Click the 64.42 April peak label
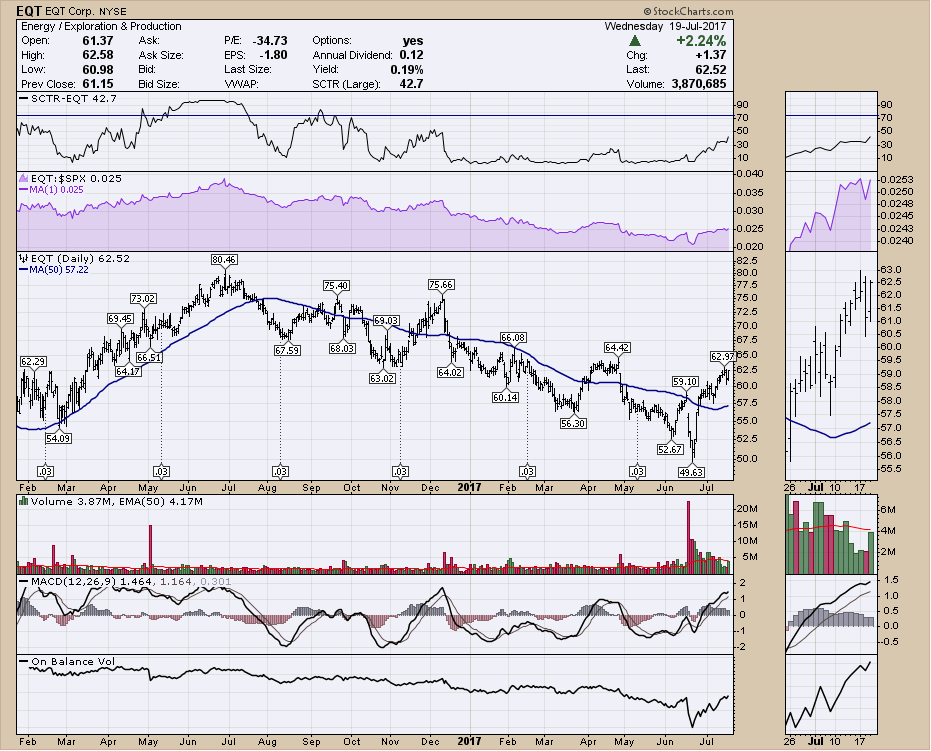931x751 pixels. pyautogui.click(x=617, y=347)
